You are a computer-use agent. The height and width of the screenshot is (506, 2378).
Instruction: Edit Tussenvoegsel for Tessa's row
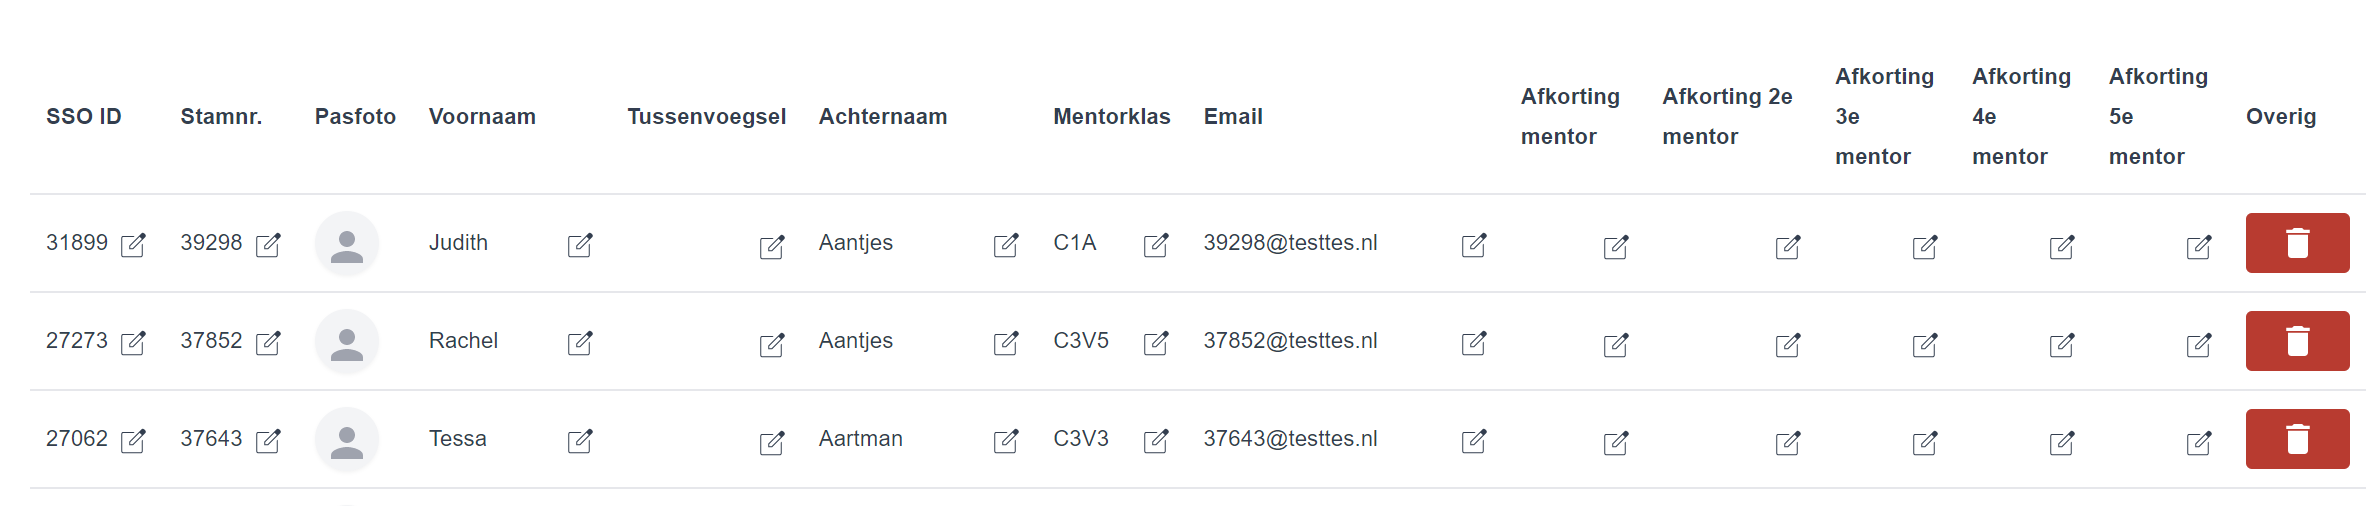coord(772,443)
